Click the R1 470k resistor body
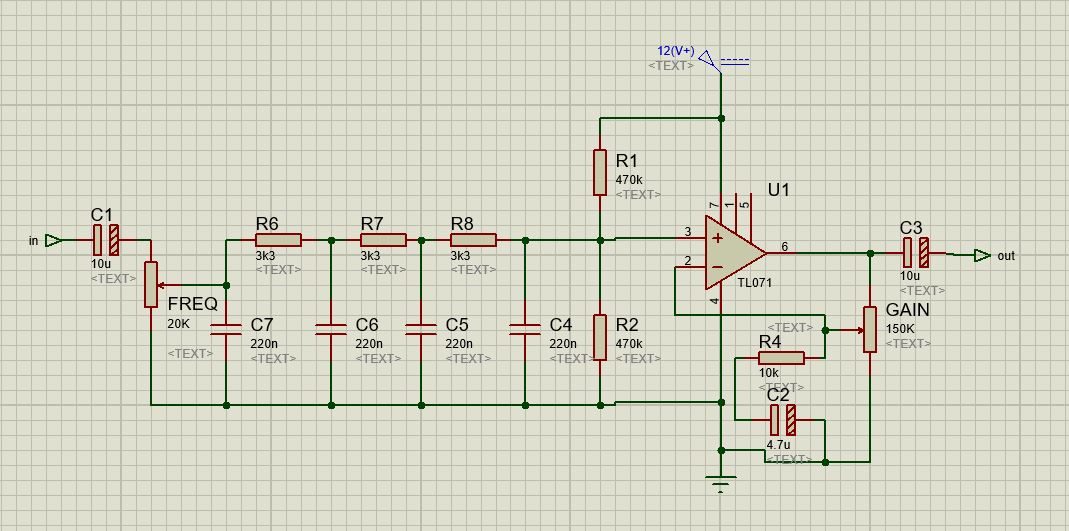Viewport: 1069px width, 531px height. click(600, 171)
